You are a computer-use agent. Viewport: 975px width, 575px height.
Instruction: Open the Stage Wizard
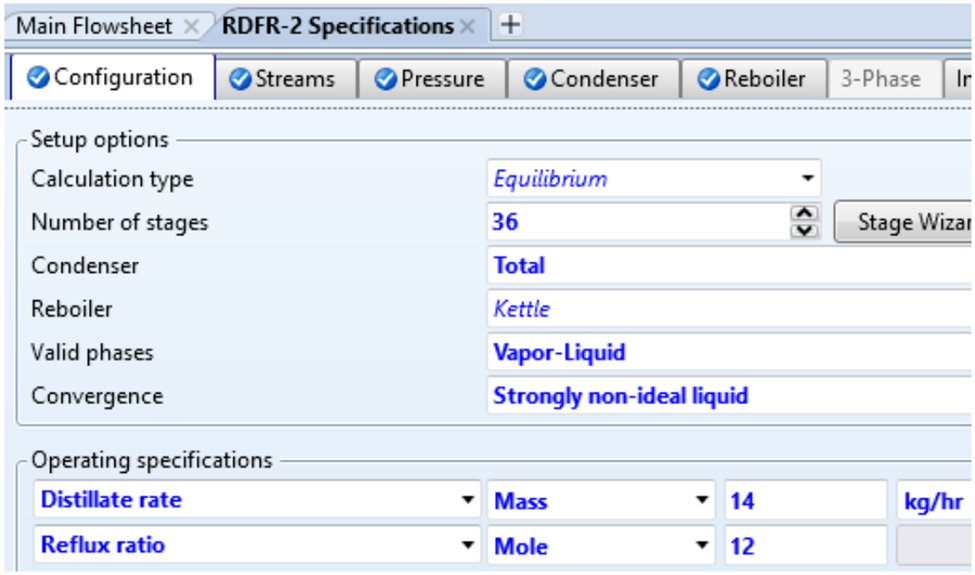(x=905, y=222)
